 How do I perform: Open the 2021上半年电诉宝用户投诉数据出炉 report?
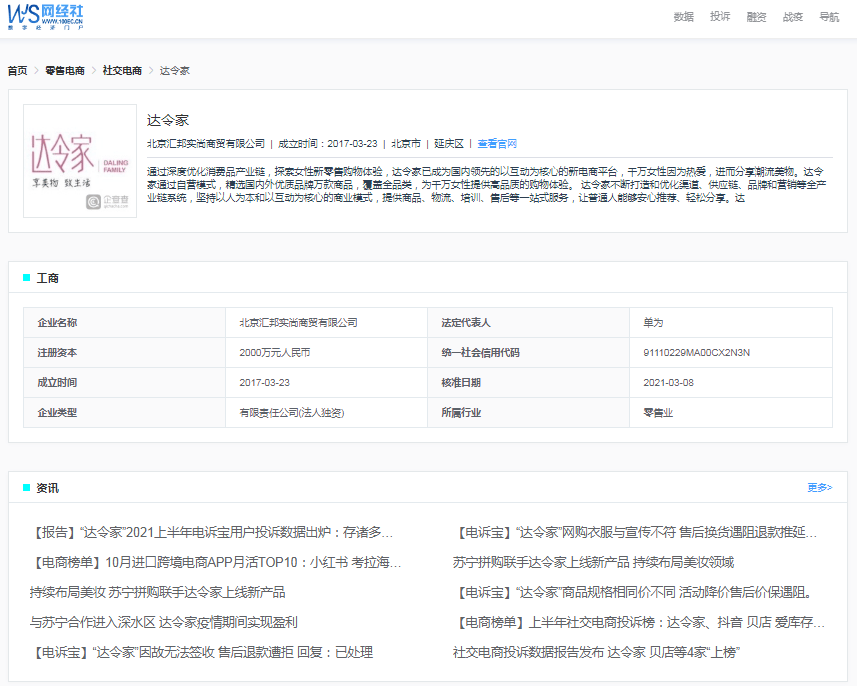pyautogui.click(x=212, y=532)
